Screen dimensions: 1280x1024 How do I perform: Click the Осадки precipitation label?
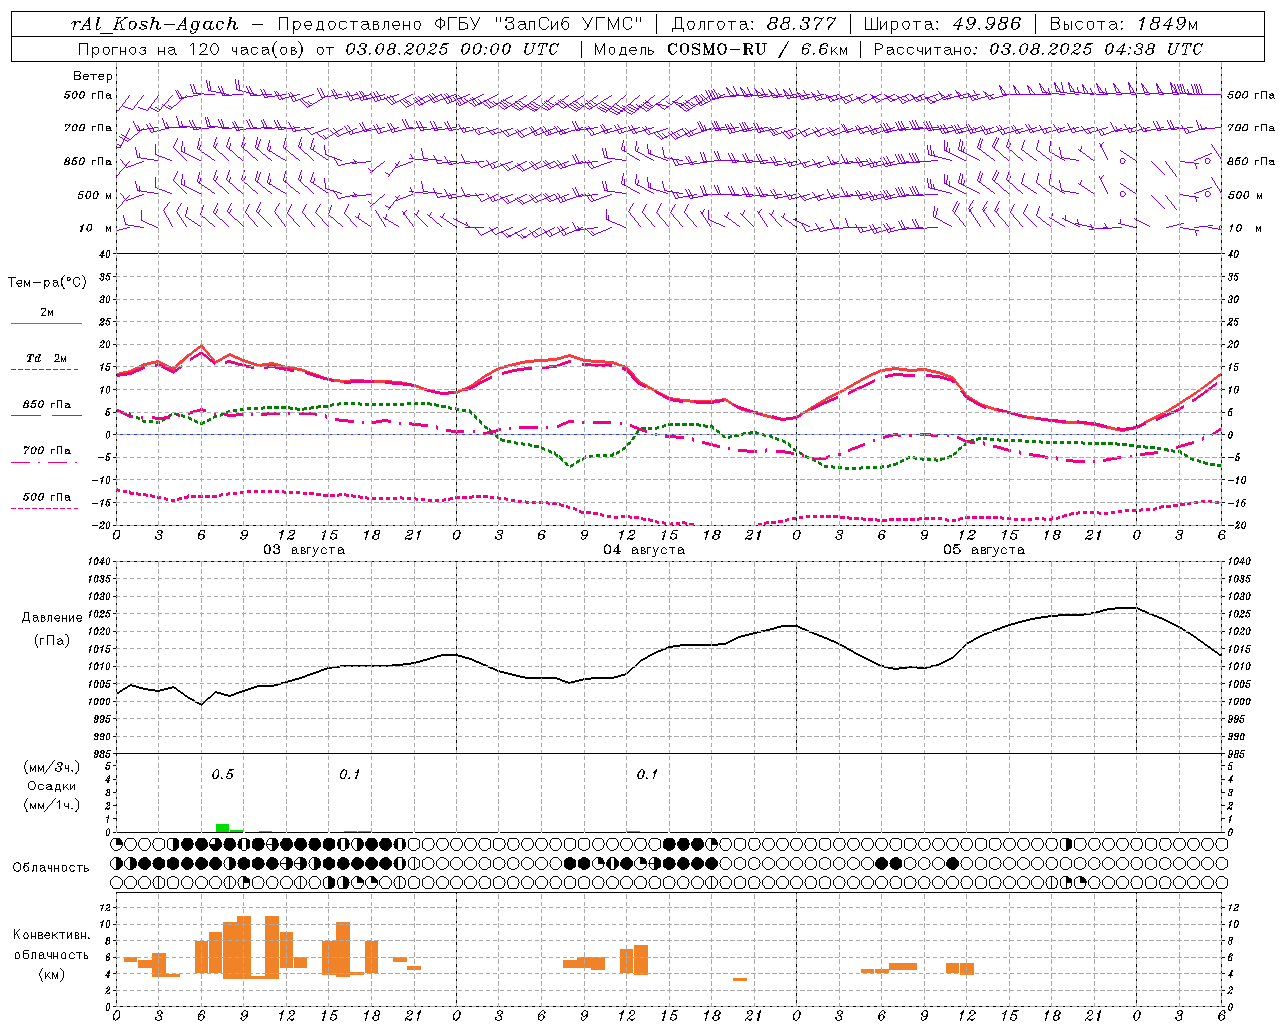[x=52, y=786]
